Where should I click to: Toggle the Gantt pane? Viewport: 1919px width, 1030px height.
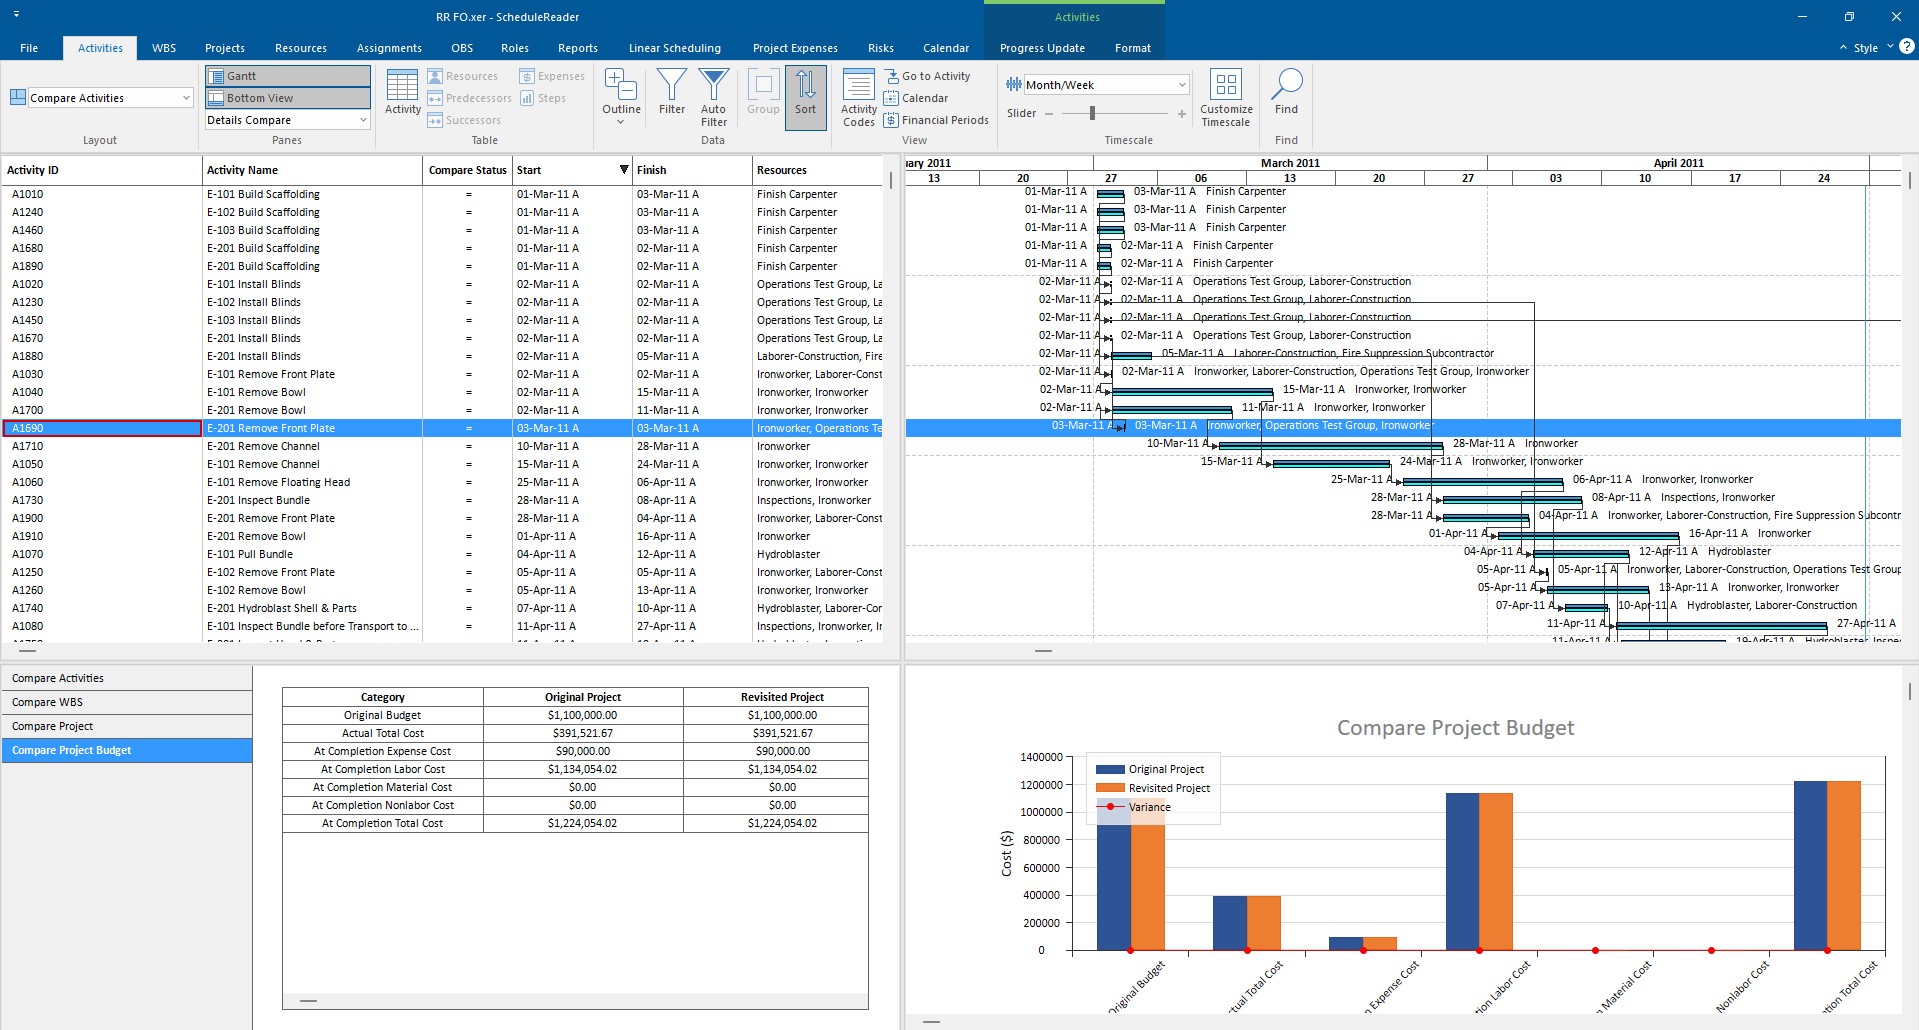point(288,76)
